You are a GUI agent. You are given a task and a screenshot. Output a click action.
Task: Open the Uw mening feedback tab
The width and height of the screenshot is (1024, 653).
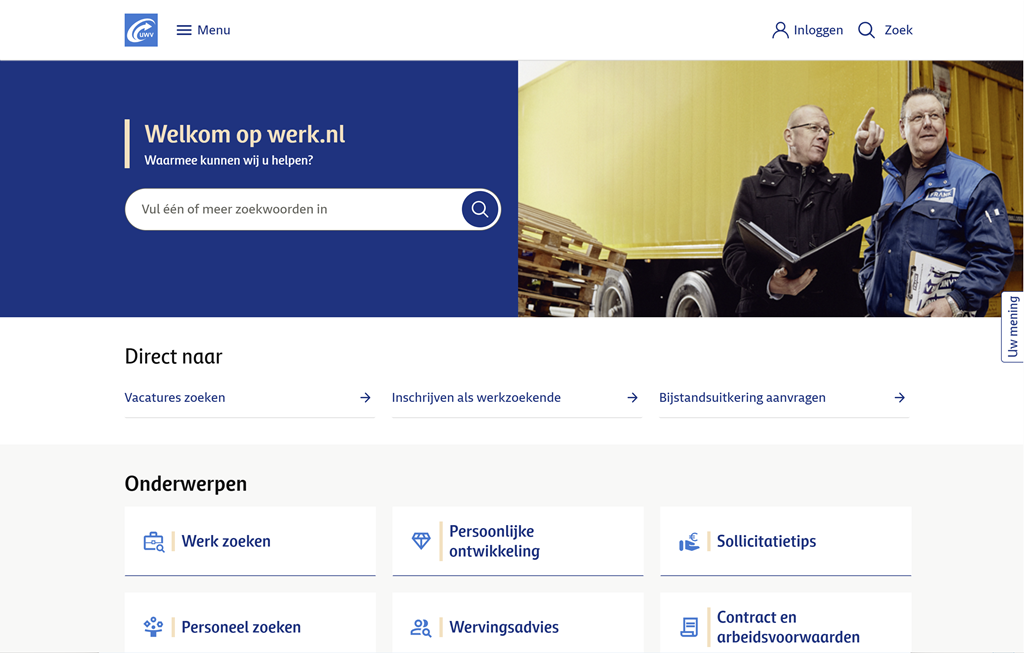tap(1012, 327)
